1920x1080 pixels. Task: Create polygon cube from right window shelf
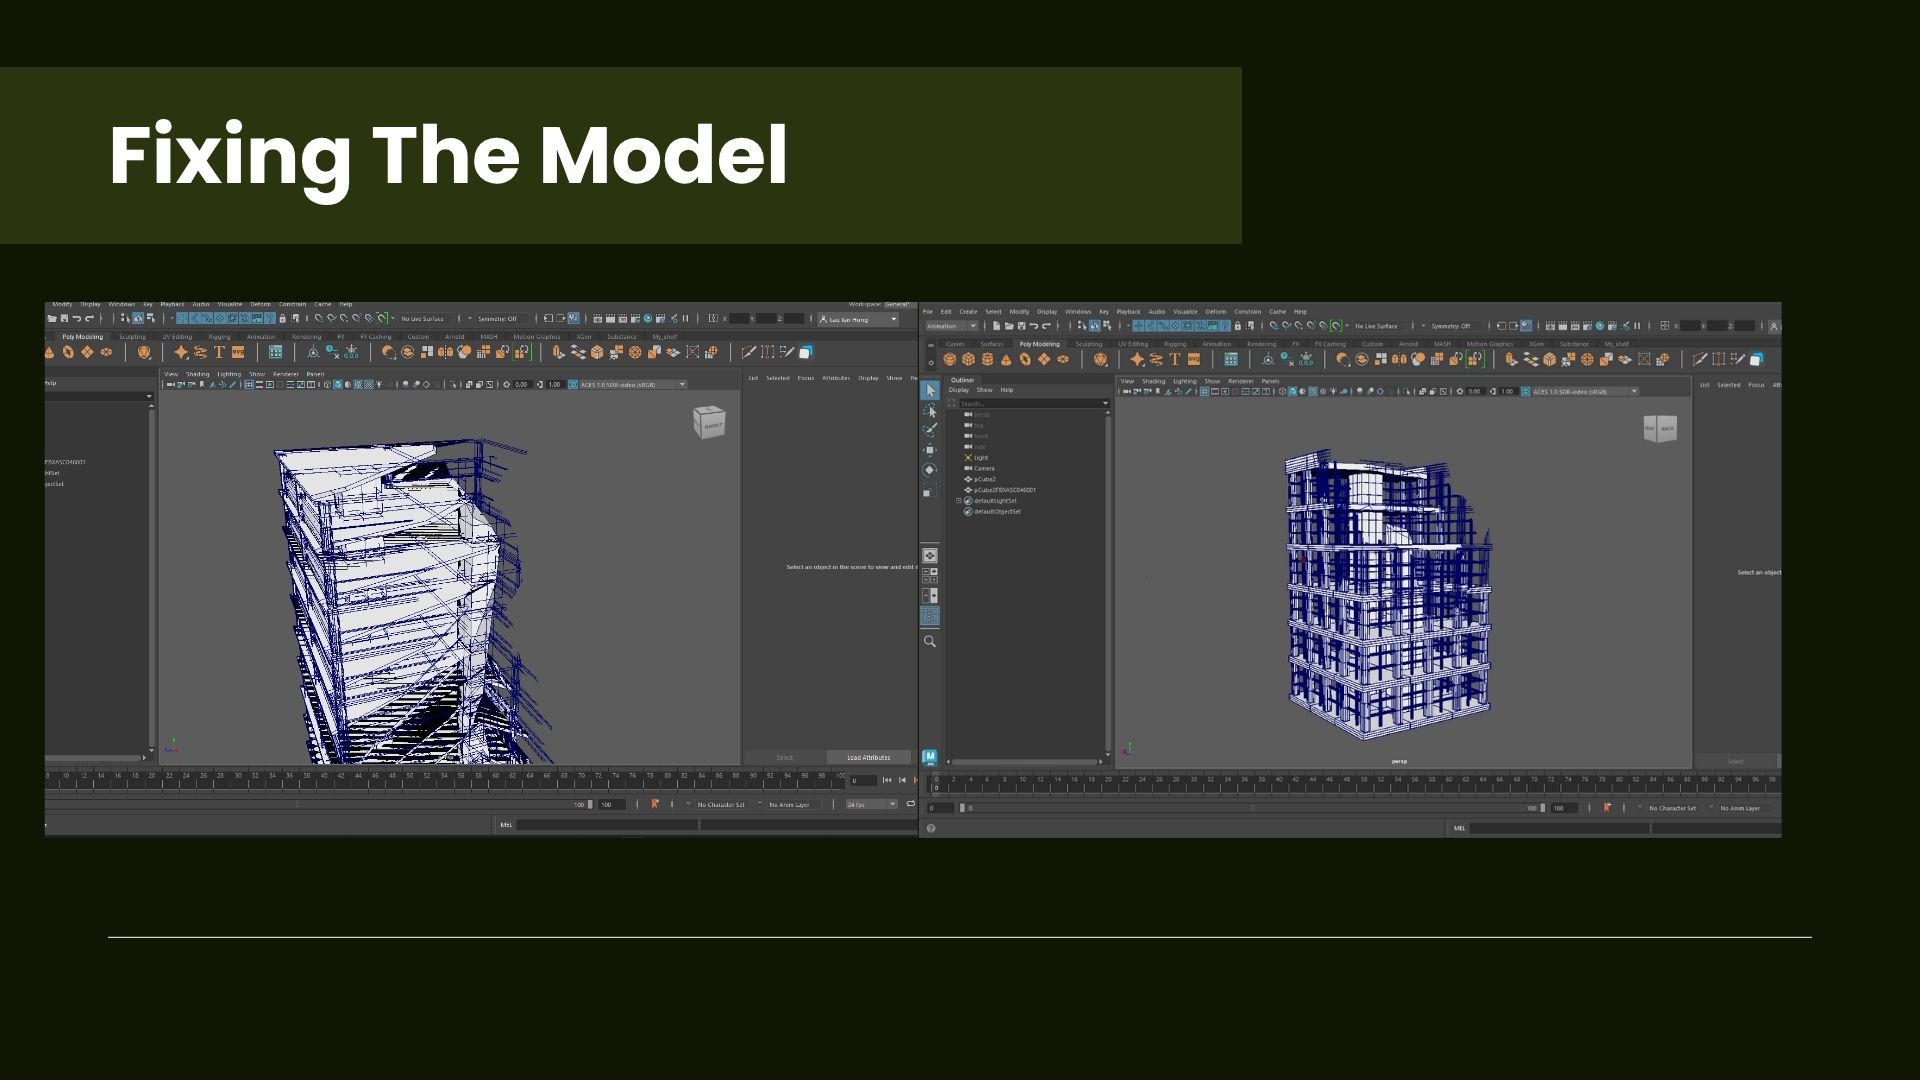(969, 359)
